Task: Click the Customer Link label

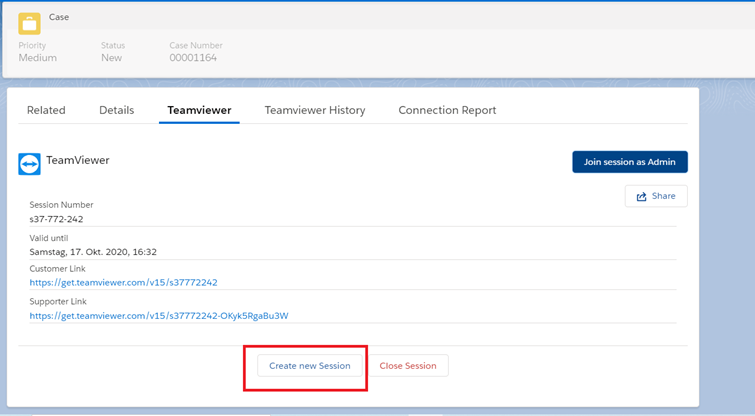Action: point(57,269)
